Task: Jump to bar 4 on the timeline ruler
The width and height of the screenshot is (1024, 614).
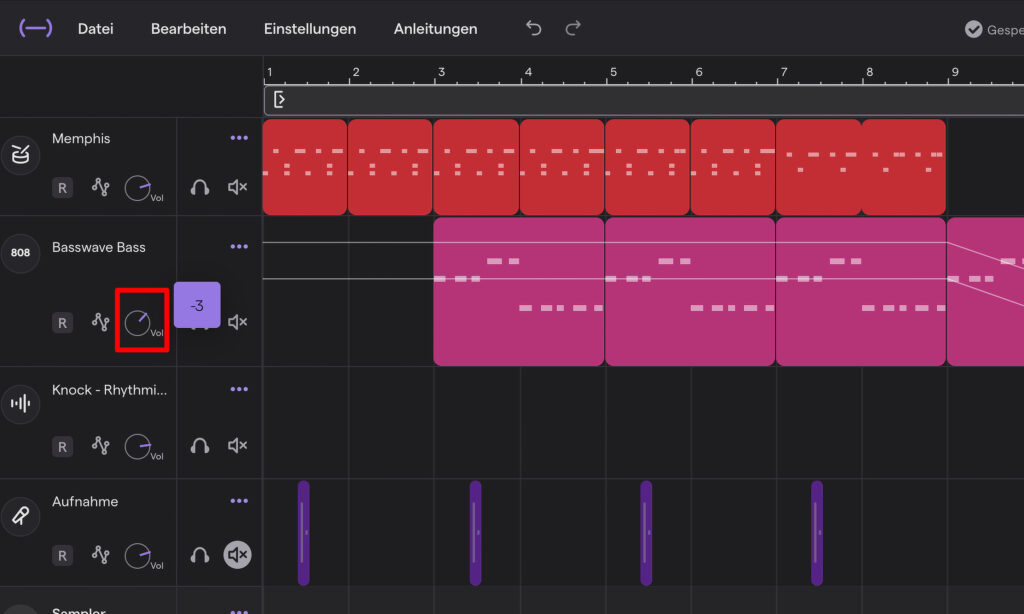Action: (528, 72)
